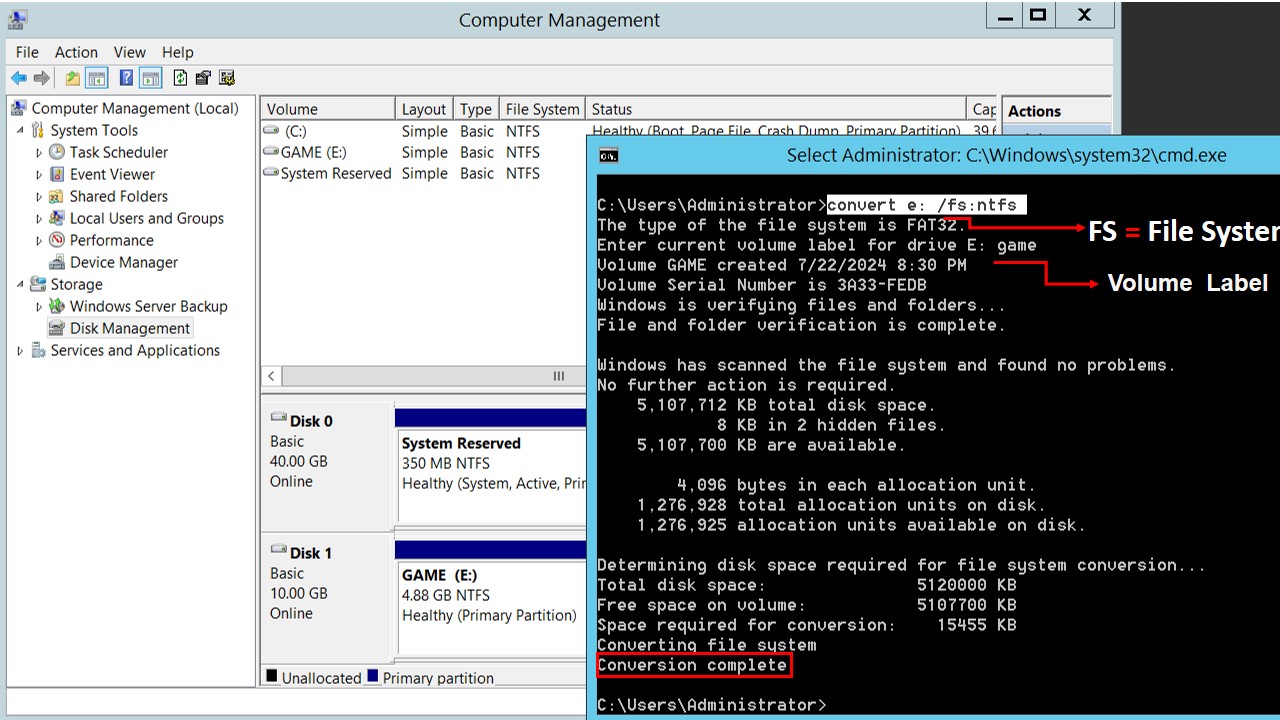This screenshot has width=1280, height=720.
Task: Open the Help menu
Action: (177, 52)
